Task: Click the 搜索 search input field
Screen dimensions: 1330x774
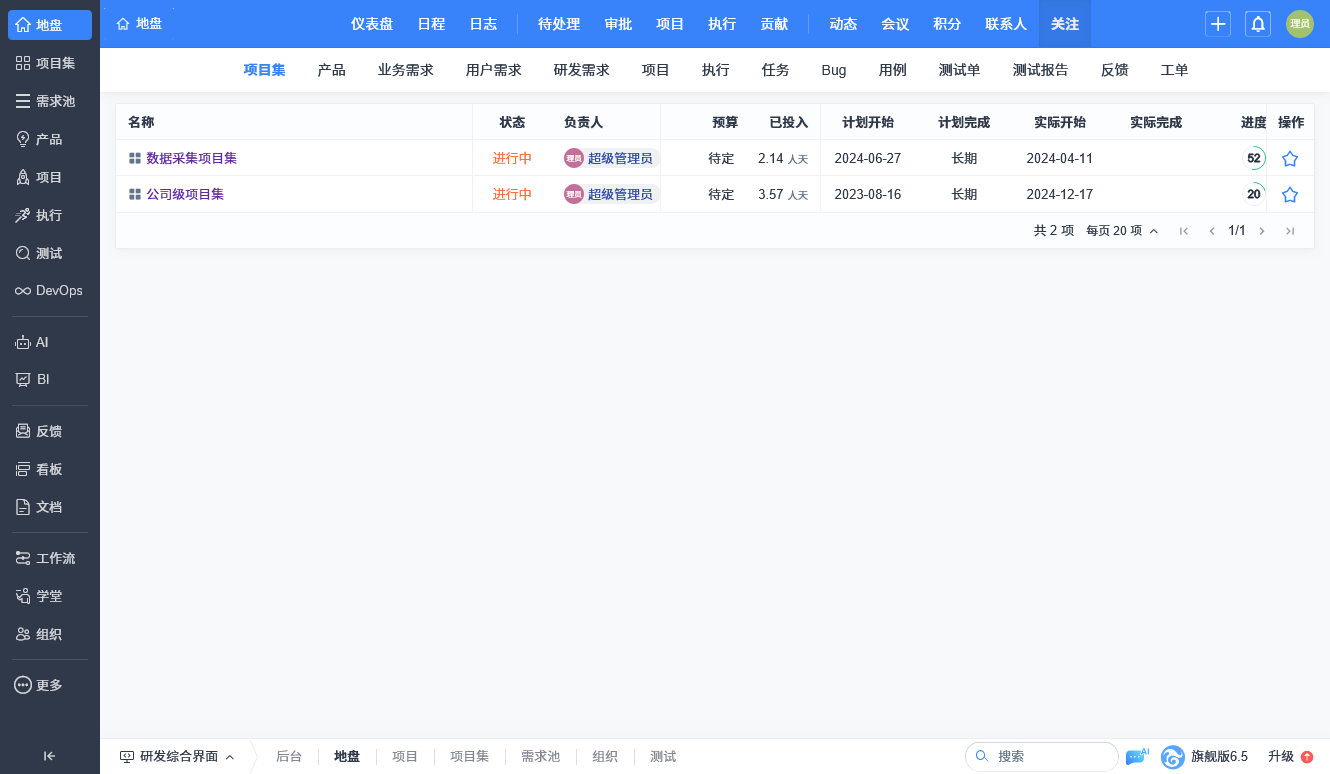Action: coord(1042,756)
